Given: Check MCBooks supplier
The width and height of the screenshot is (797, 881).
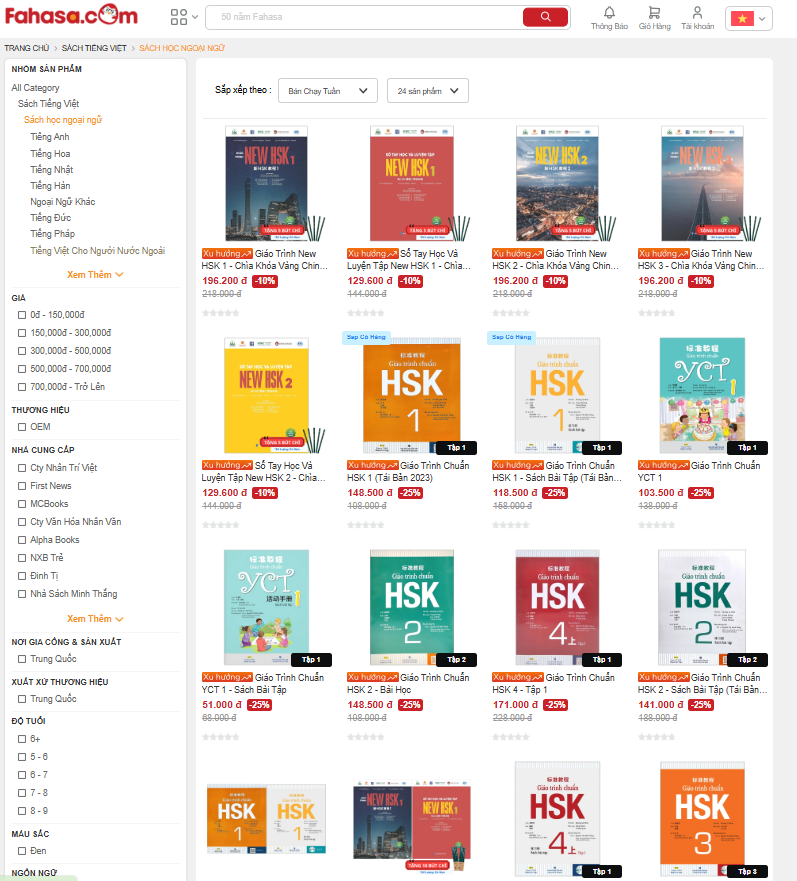Looking at the screenshot, I should click(22, 503).
